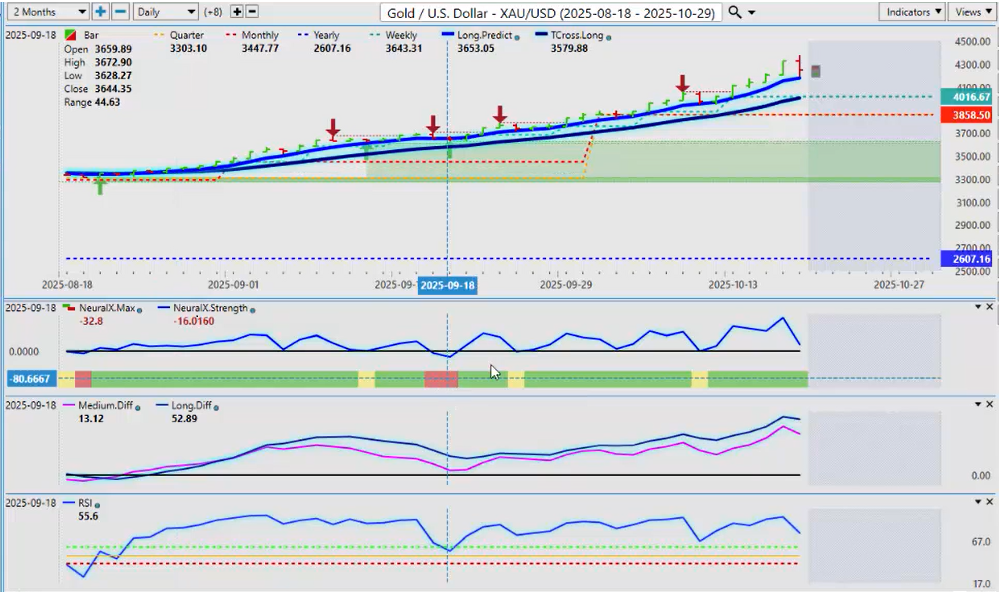The height and width of the screenshot is (592, 999).
Task: Collapse the Medium.Diff panel using its arrow
Action: pos(977,404)
